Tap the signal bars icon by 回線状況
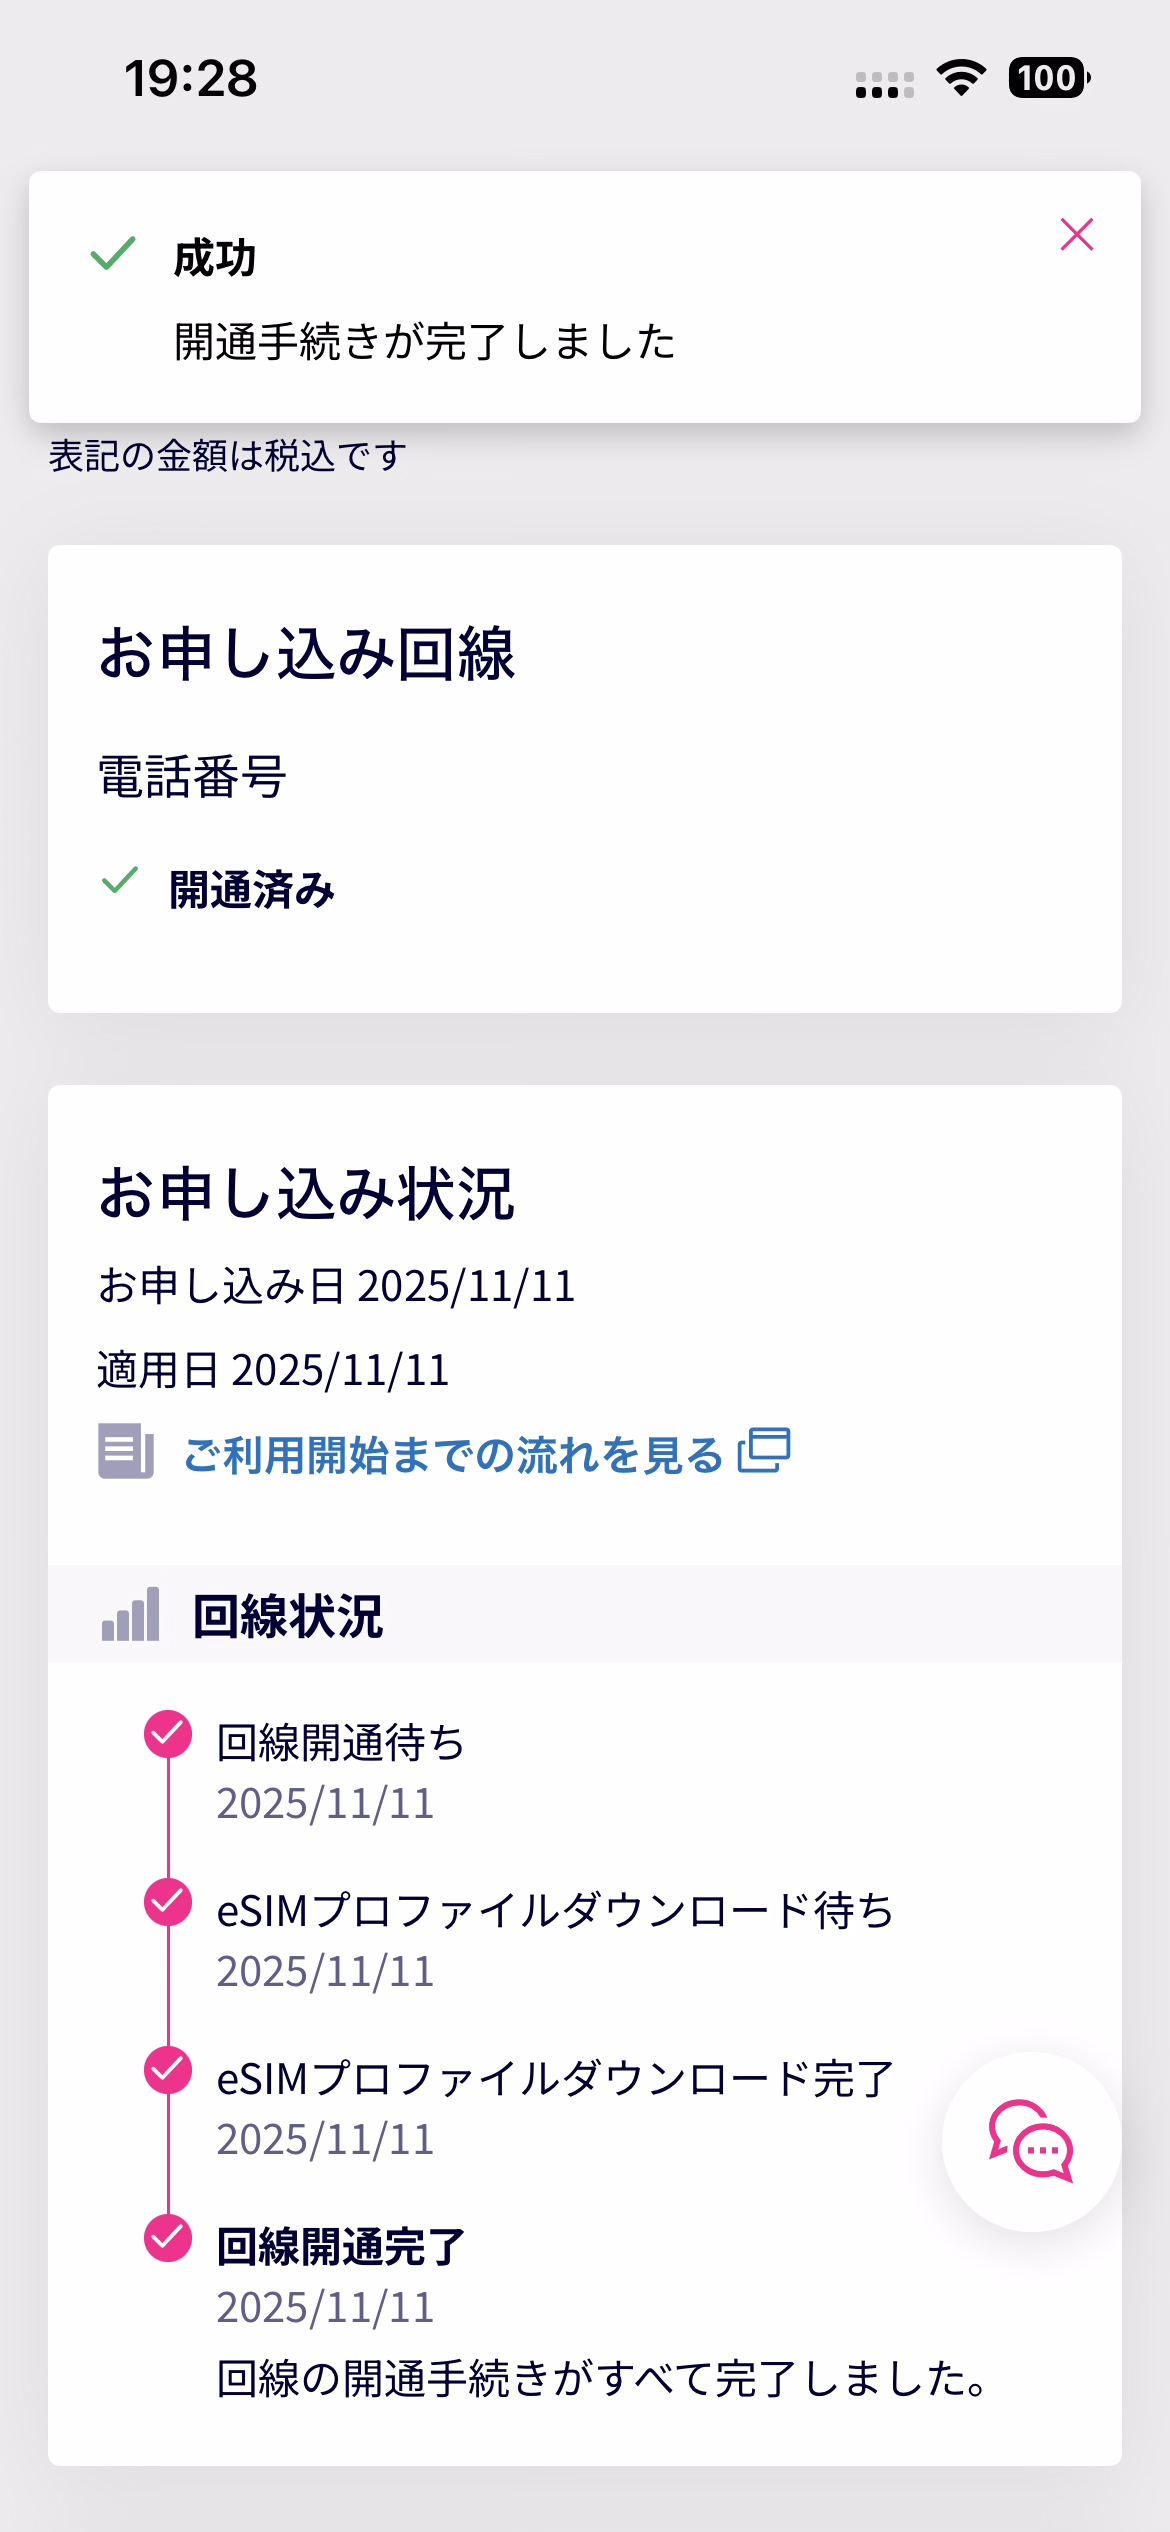This screenshot has width=1170, height=2532. (131, 1615)
